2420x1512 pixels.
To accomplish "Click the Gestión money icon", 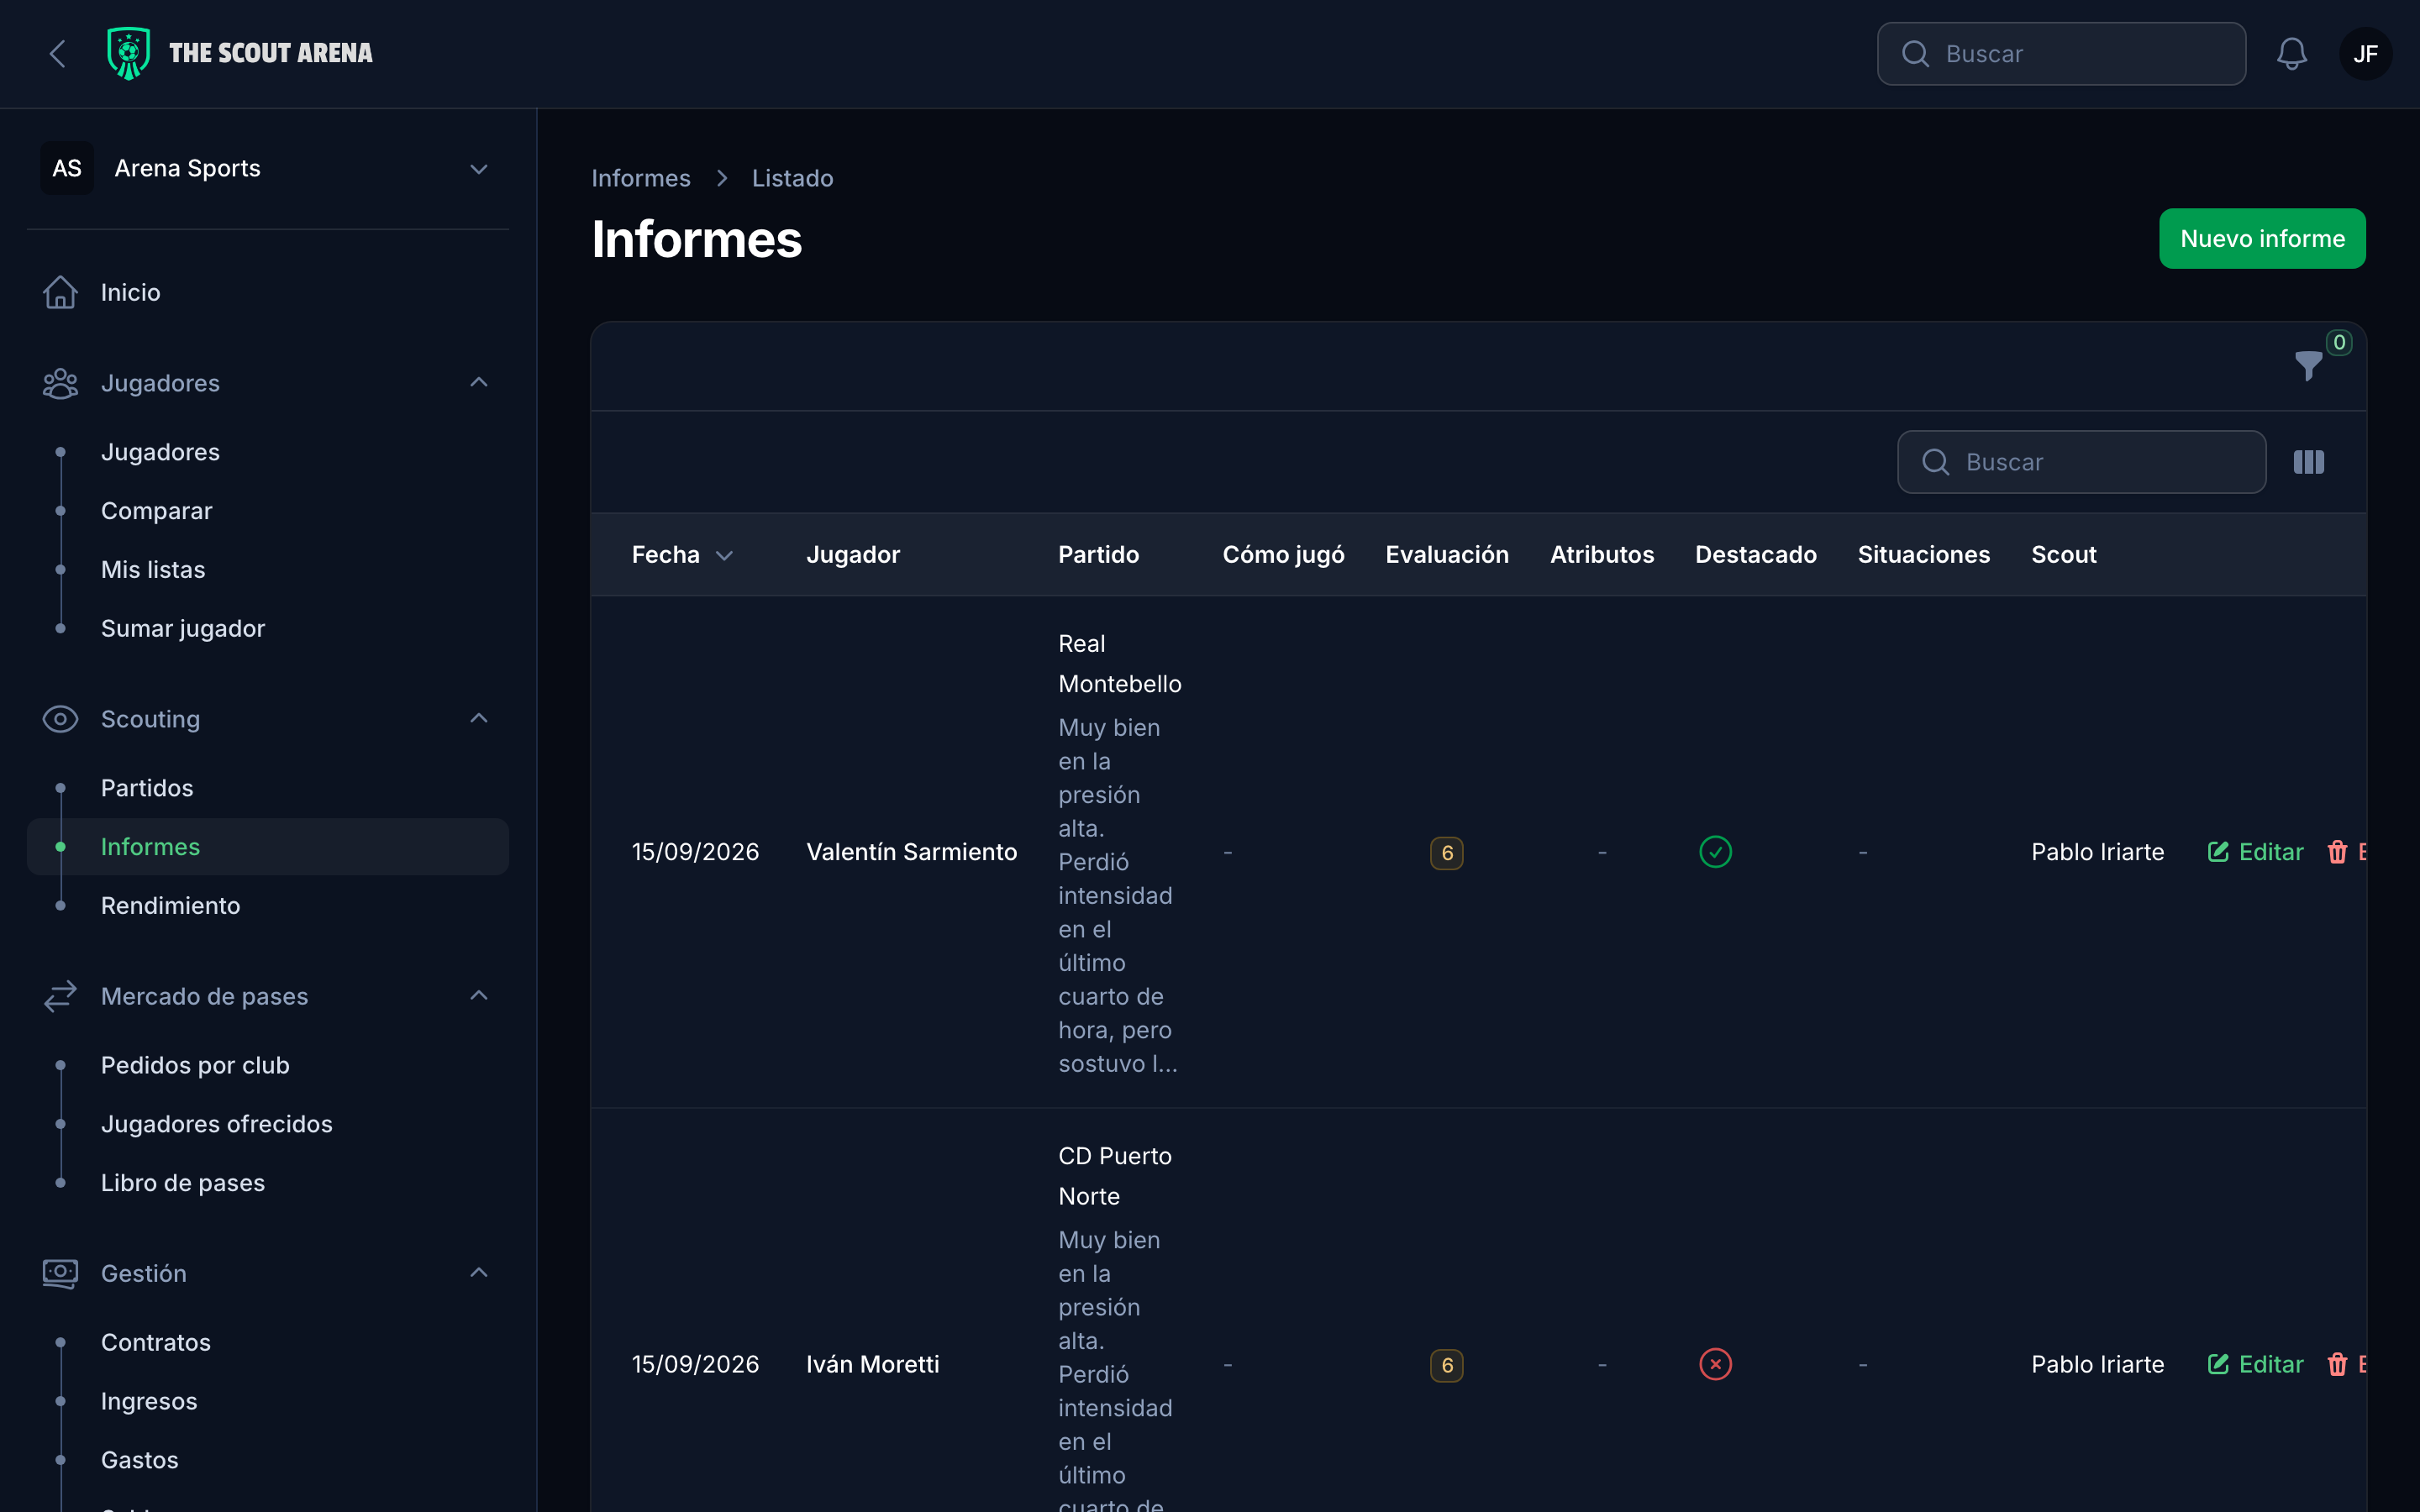I will (x=60, y=1273).
